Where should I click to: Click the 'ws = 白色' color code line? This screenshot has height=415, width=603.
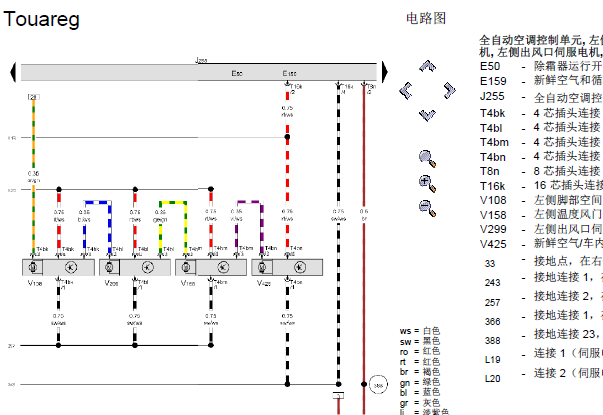tap(420, 331)
